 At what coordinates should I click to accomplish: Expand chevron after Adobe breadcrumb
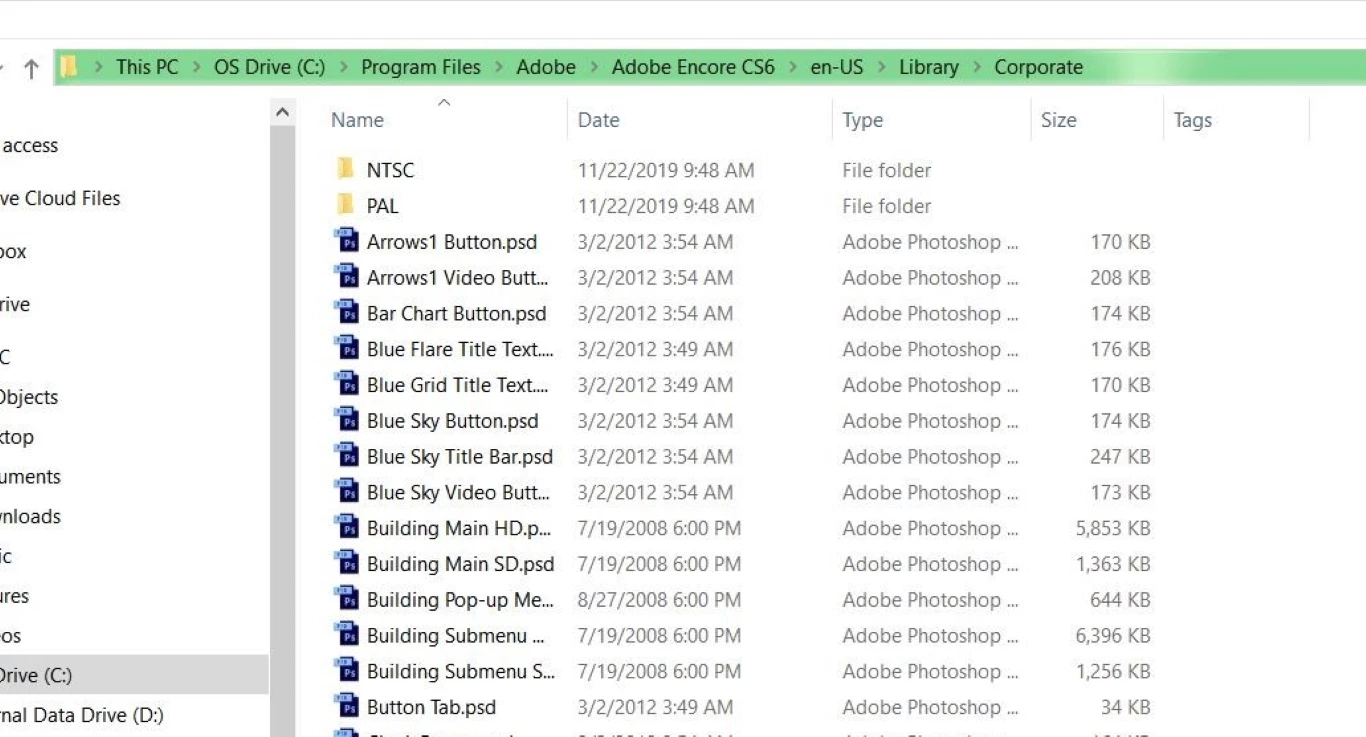[594, 67]
